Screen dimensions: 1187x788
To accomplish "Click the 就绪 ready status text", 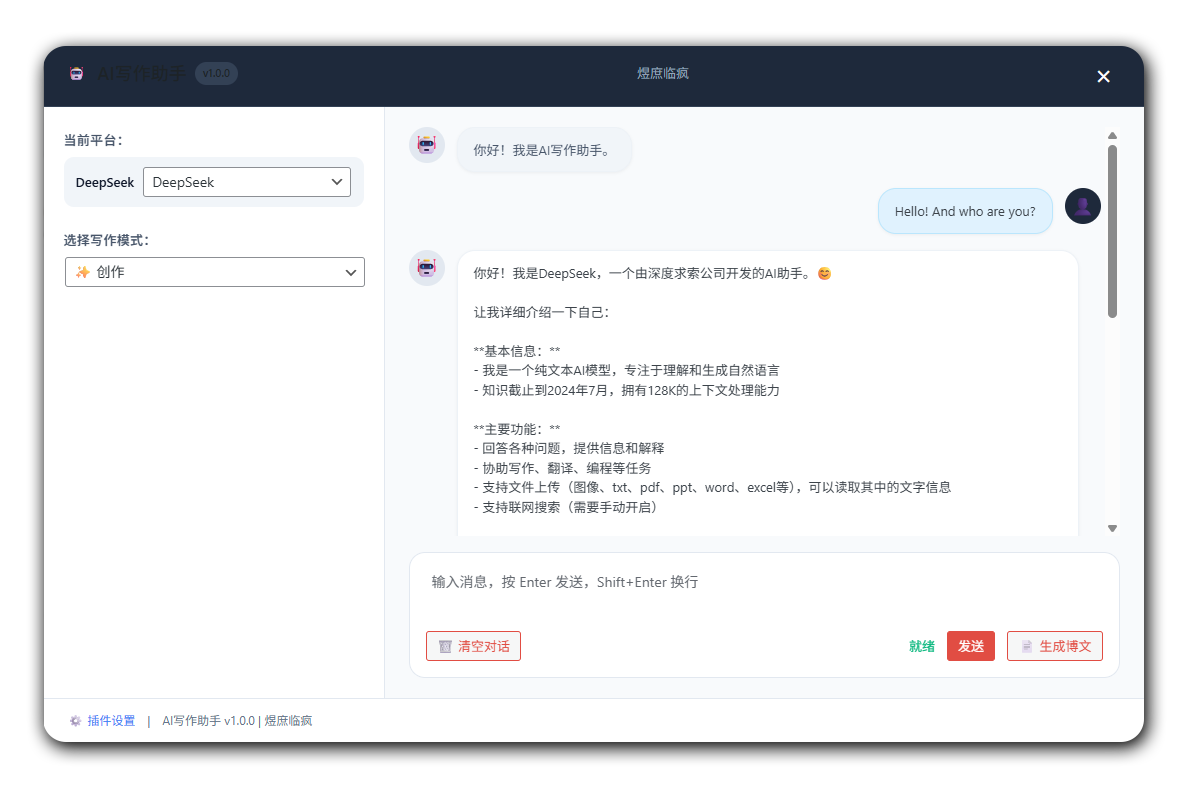I will (921, 646).
